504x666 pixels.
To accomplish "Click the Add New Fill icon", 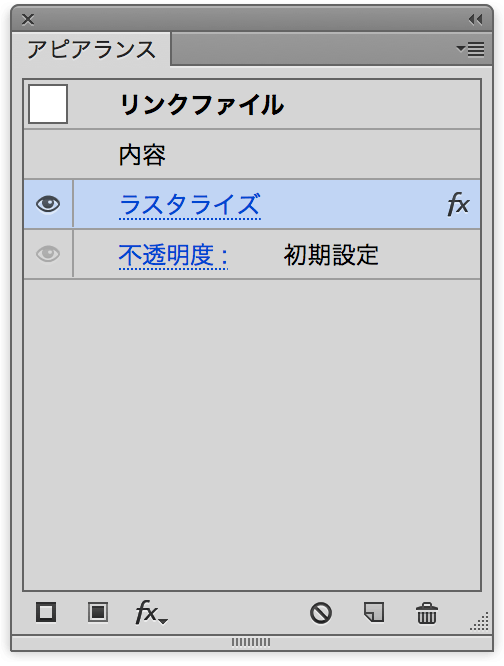I will pos(98,612).
